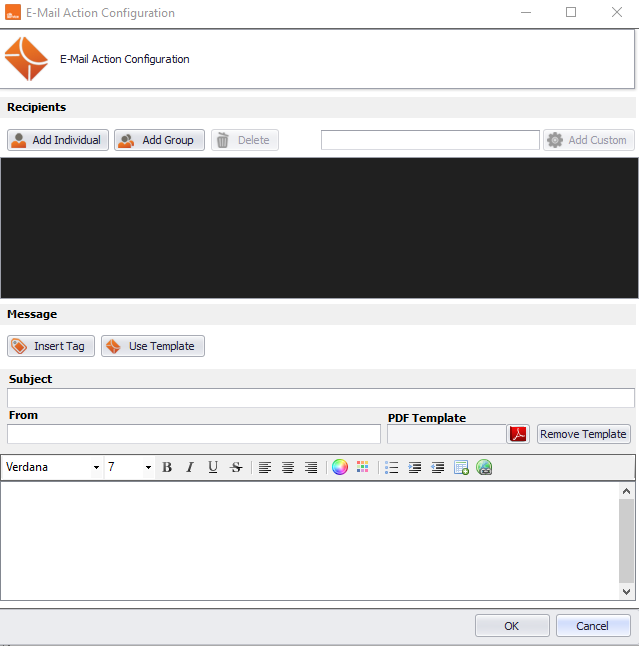
Task: Toggle bold formatting in message editor
Action: tap(167, 467)
